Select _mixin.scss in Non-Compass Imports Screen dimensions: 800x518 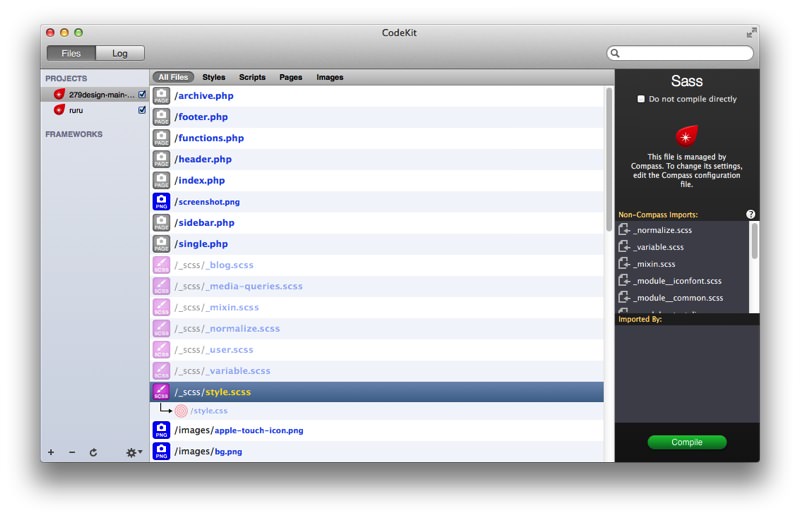pos(654,264)
